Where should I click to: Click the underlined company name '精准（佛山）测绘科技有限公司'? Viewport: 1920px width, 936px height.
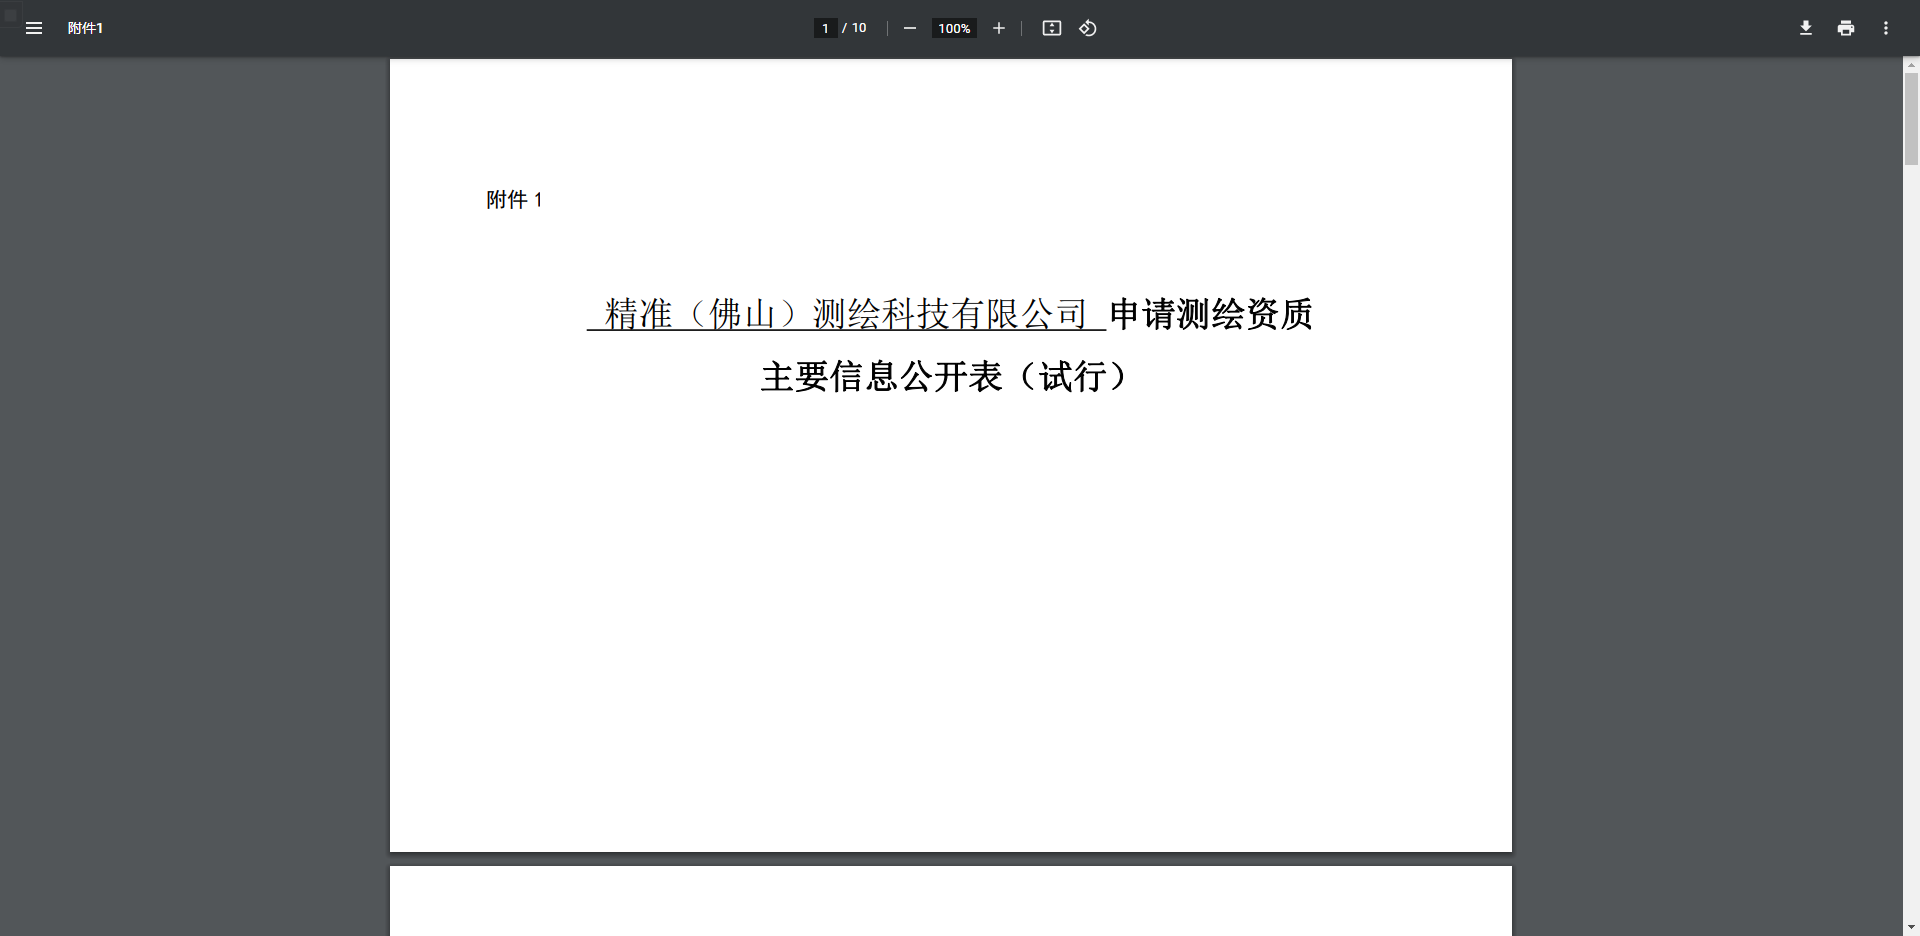846,314
